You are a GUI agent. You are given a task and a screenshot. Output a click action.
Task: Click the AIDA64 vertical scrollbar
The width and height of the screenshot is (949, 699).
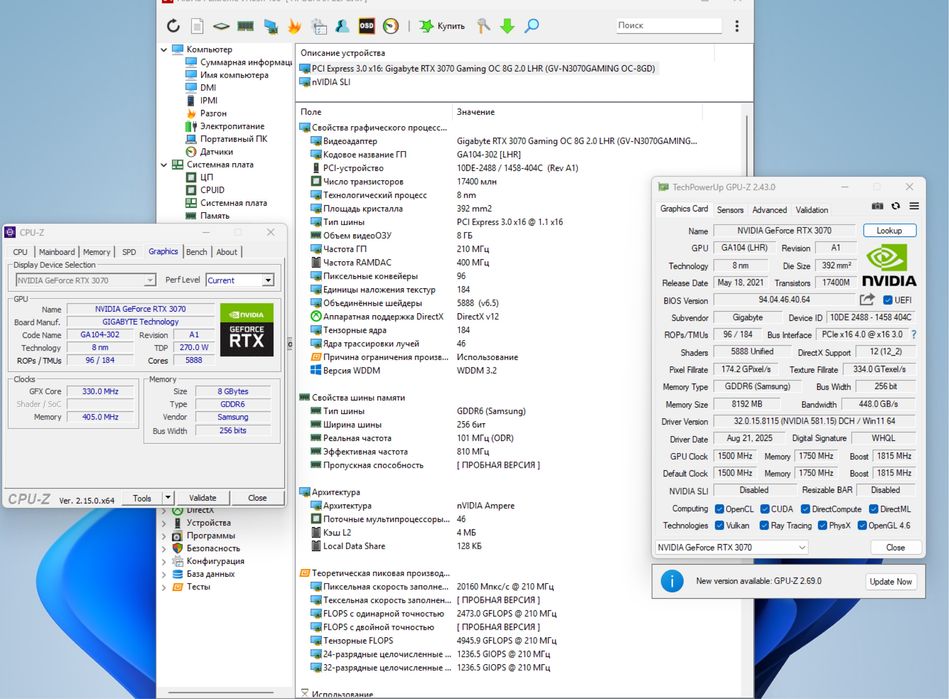[x=747, y=399]
